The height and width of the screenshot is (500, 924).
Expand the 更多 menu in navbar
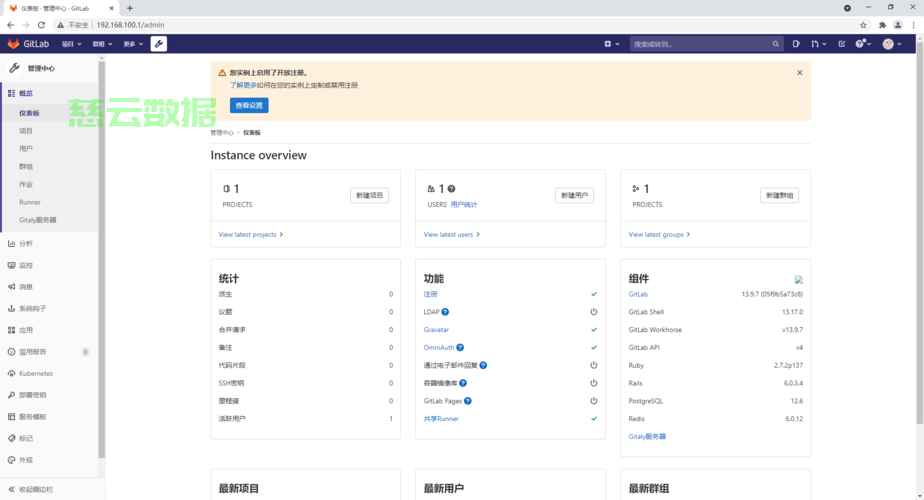[x=133, y=44]
